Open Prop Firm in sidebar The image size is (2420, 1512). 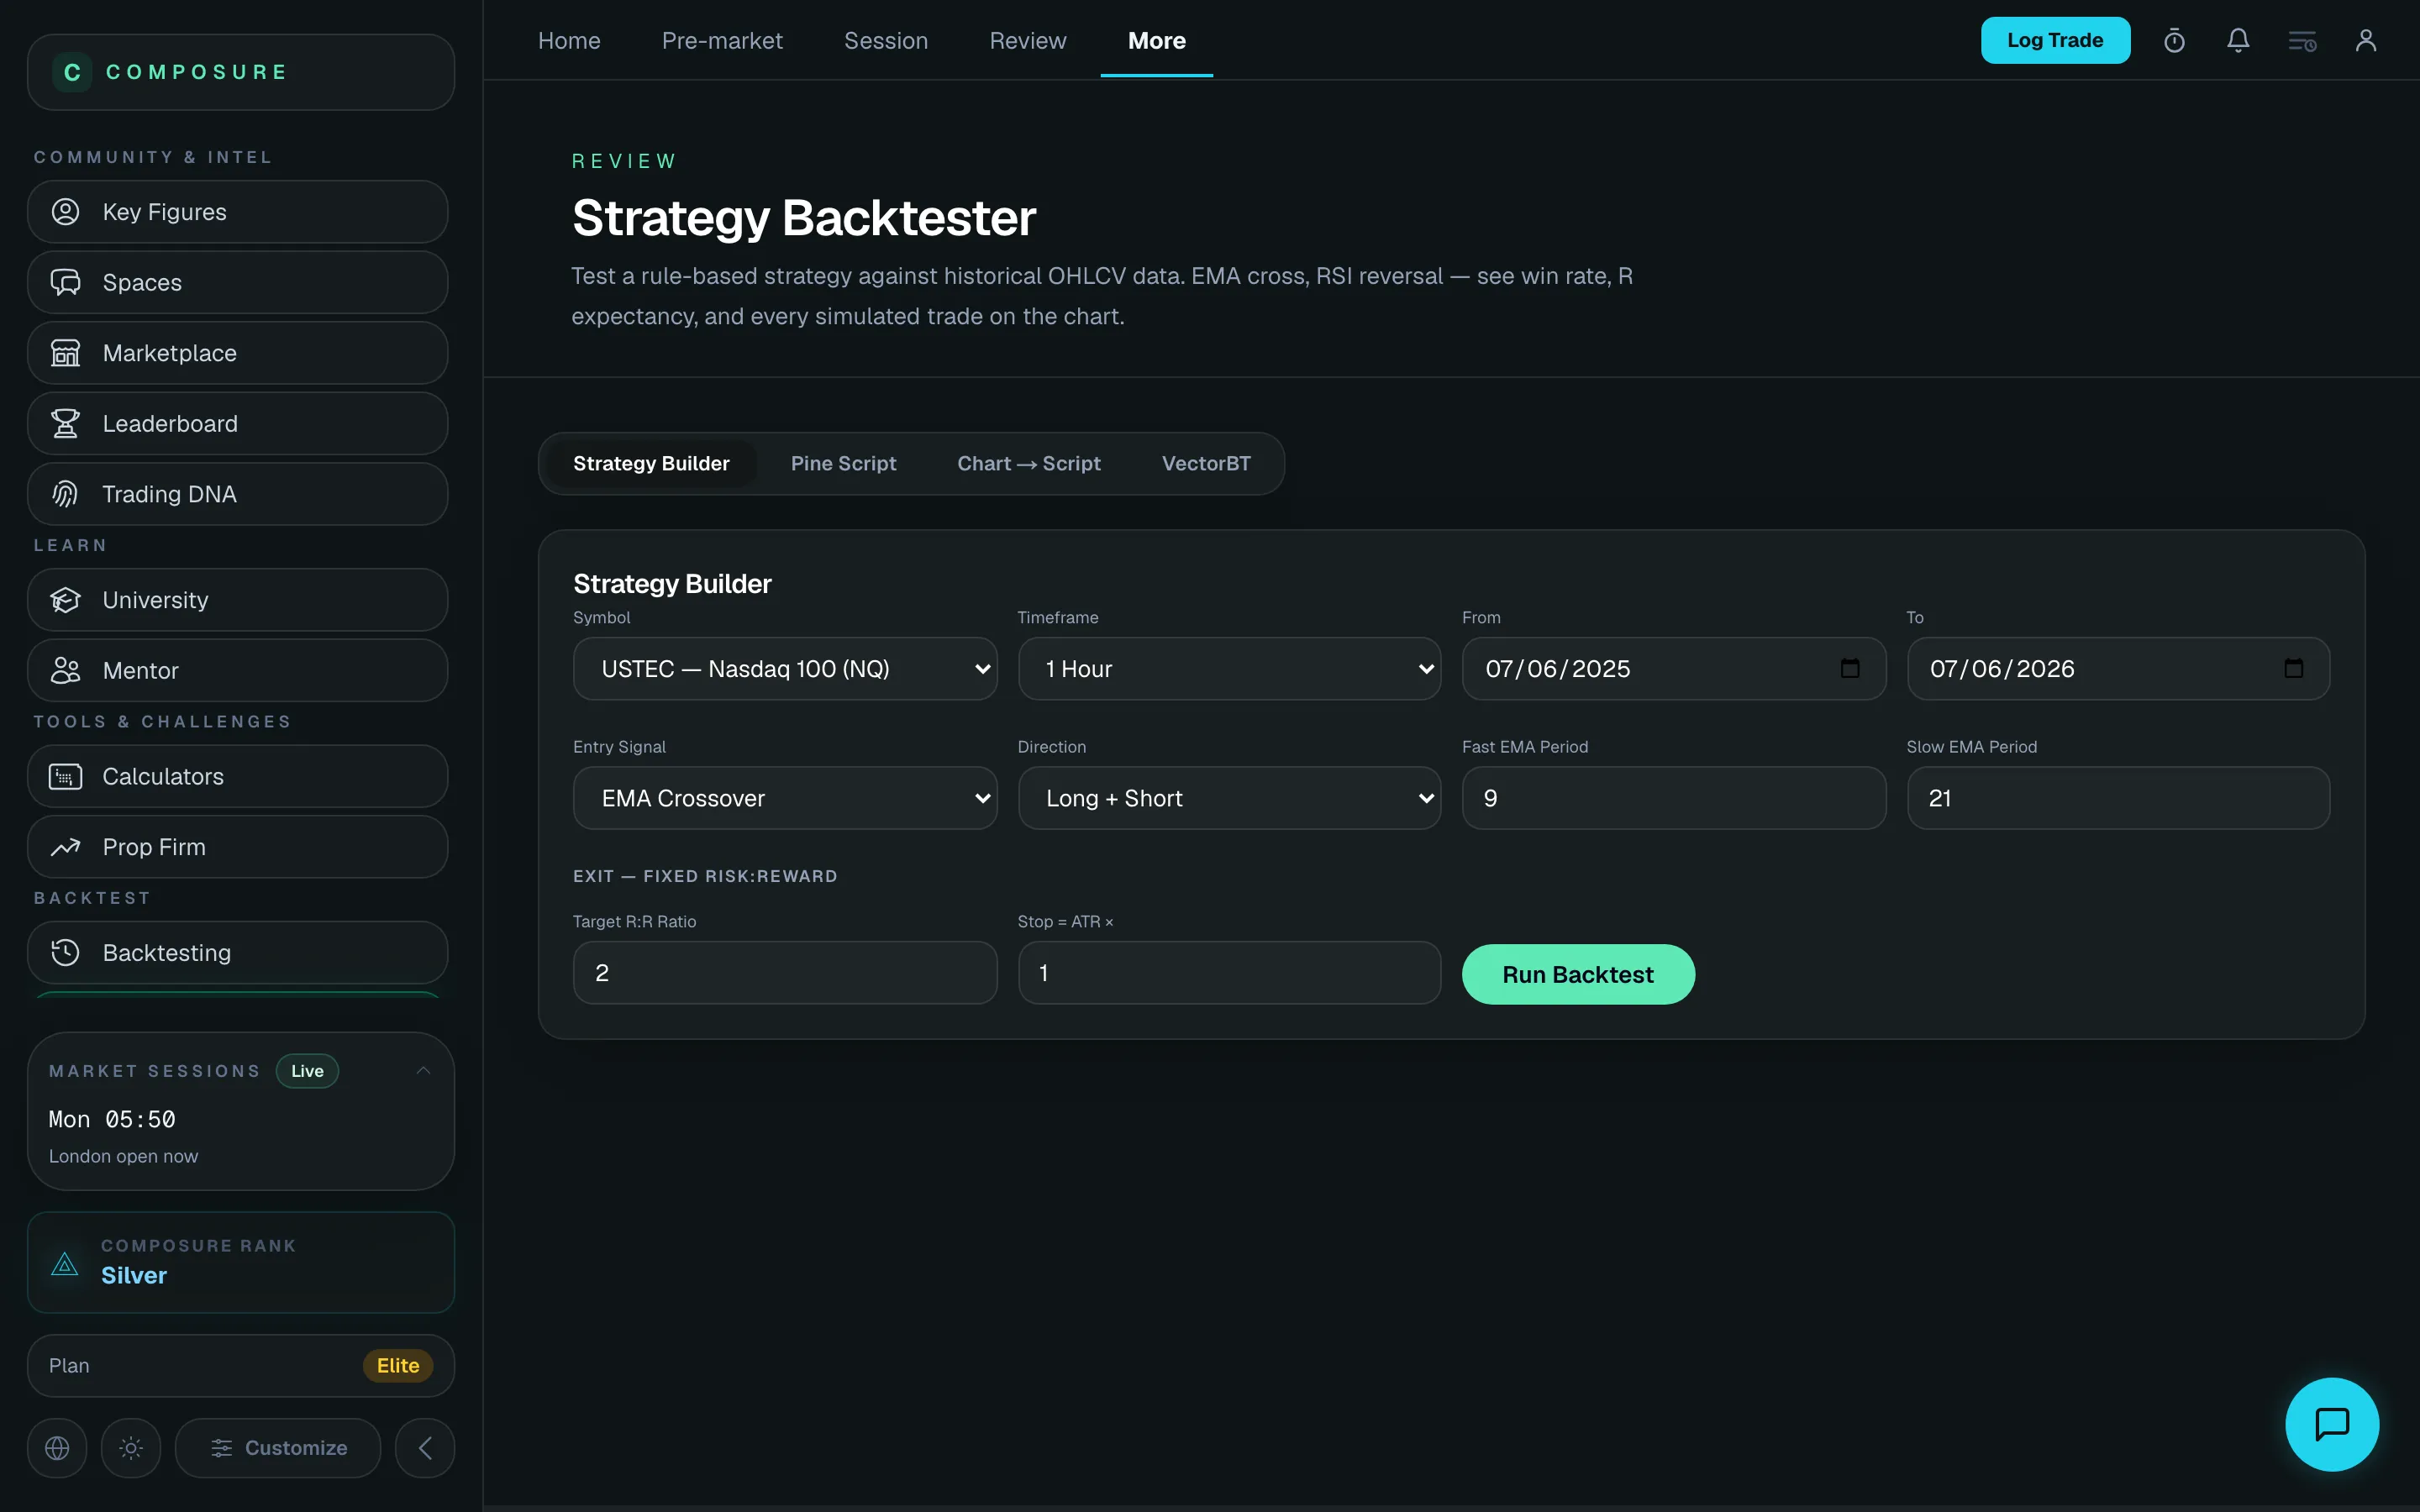pos(237,847)
